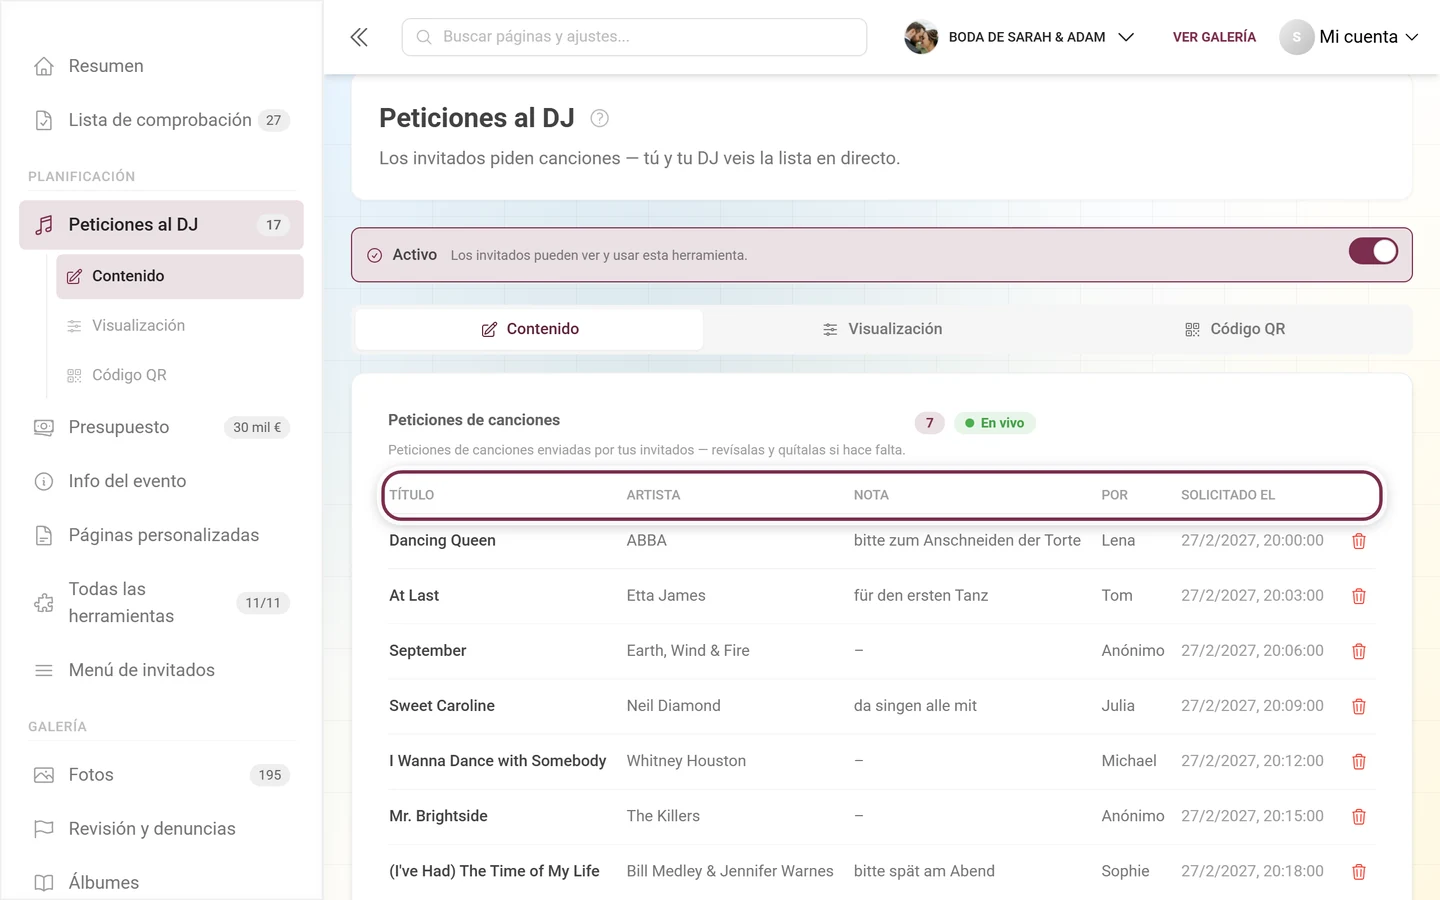Open Álbumes in the sidebar
The width and height of the screenshot is (1440, 900).
click(x=161, y=882)
